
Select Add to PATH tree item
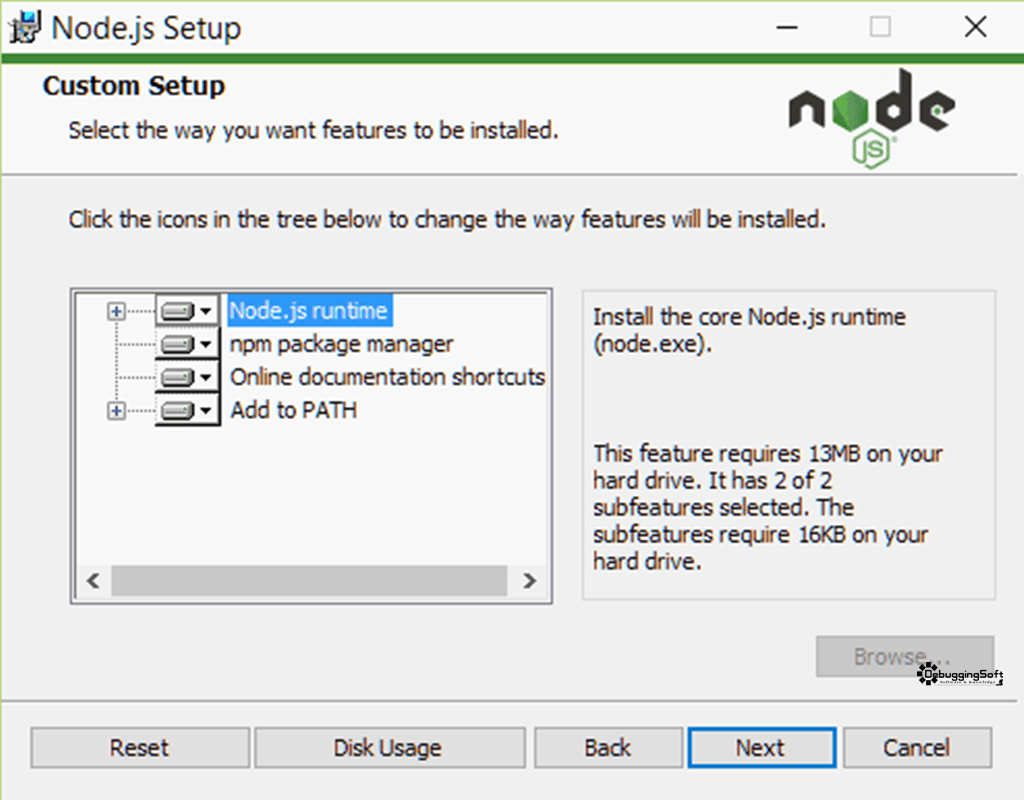coord(293,410)
